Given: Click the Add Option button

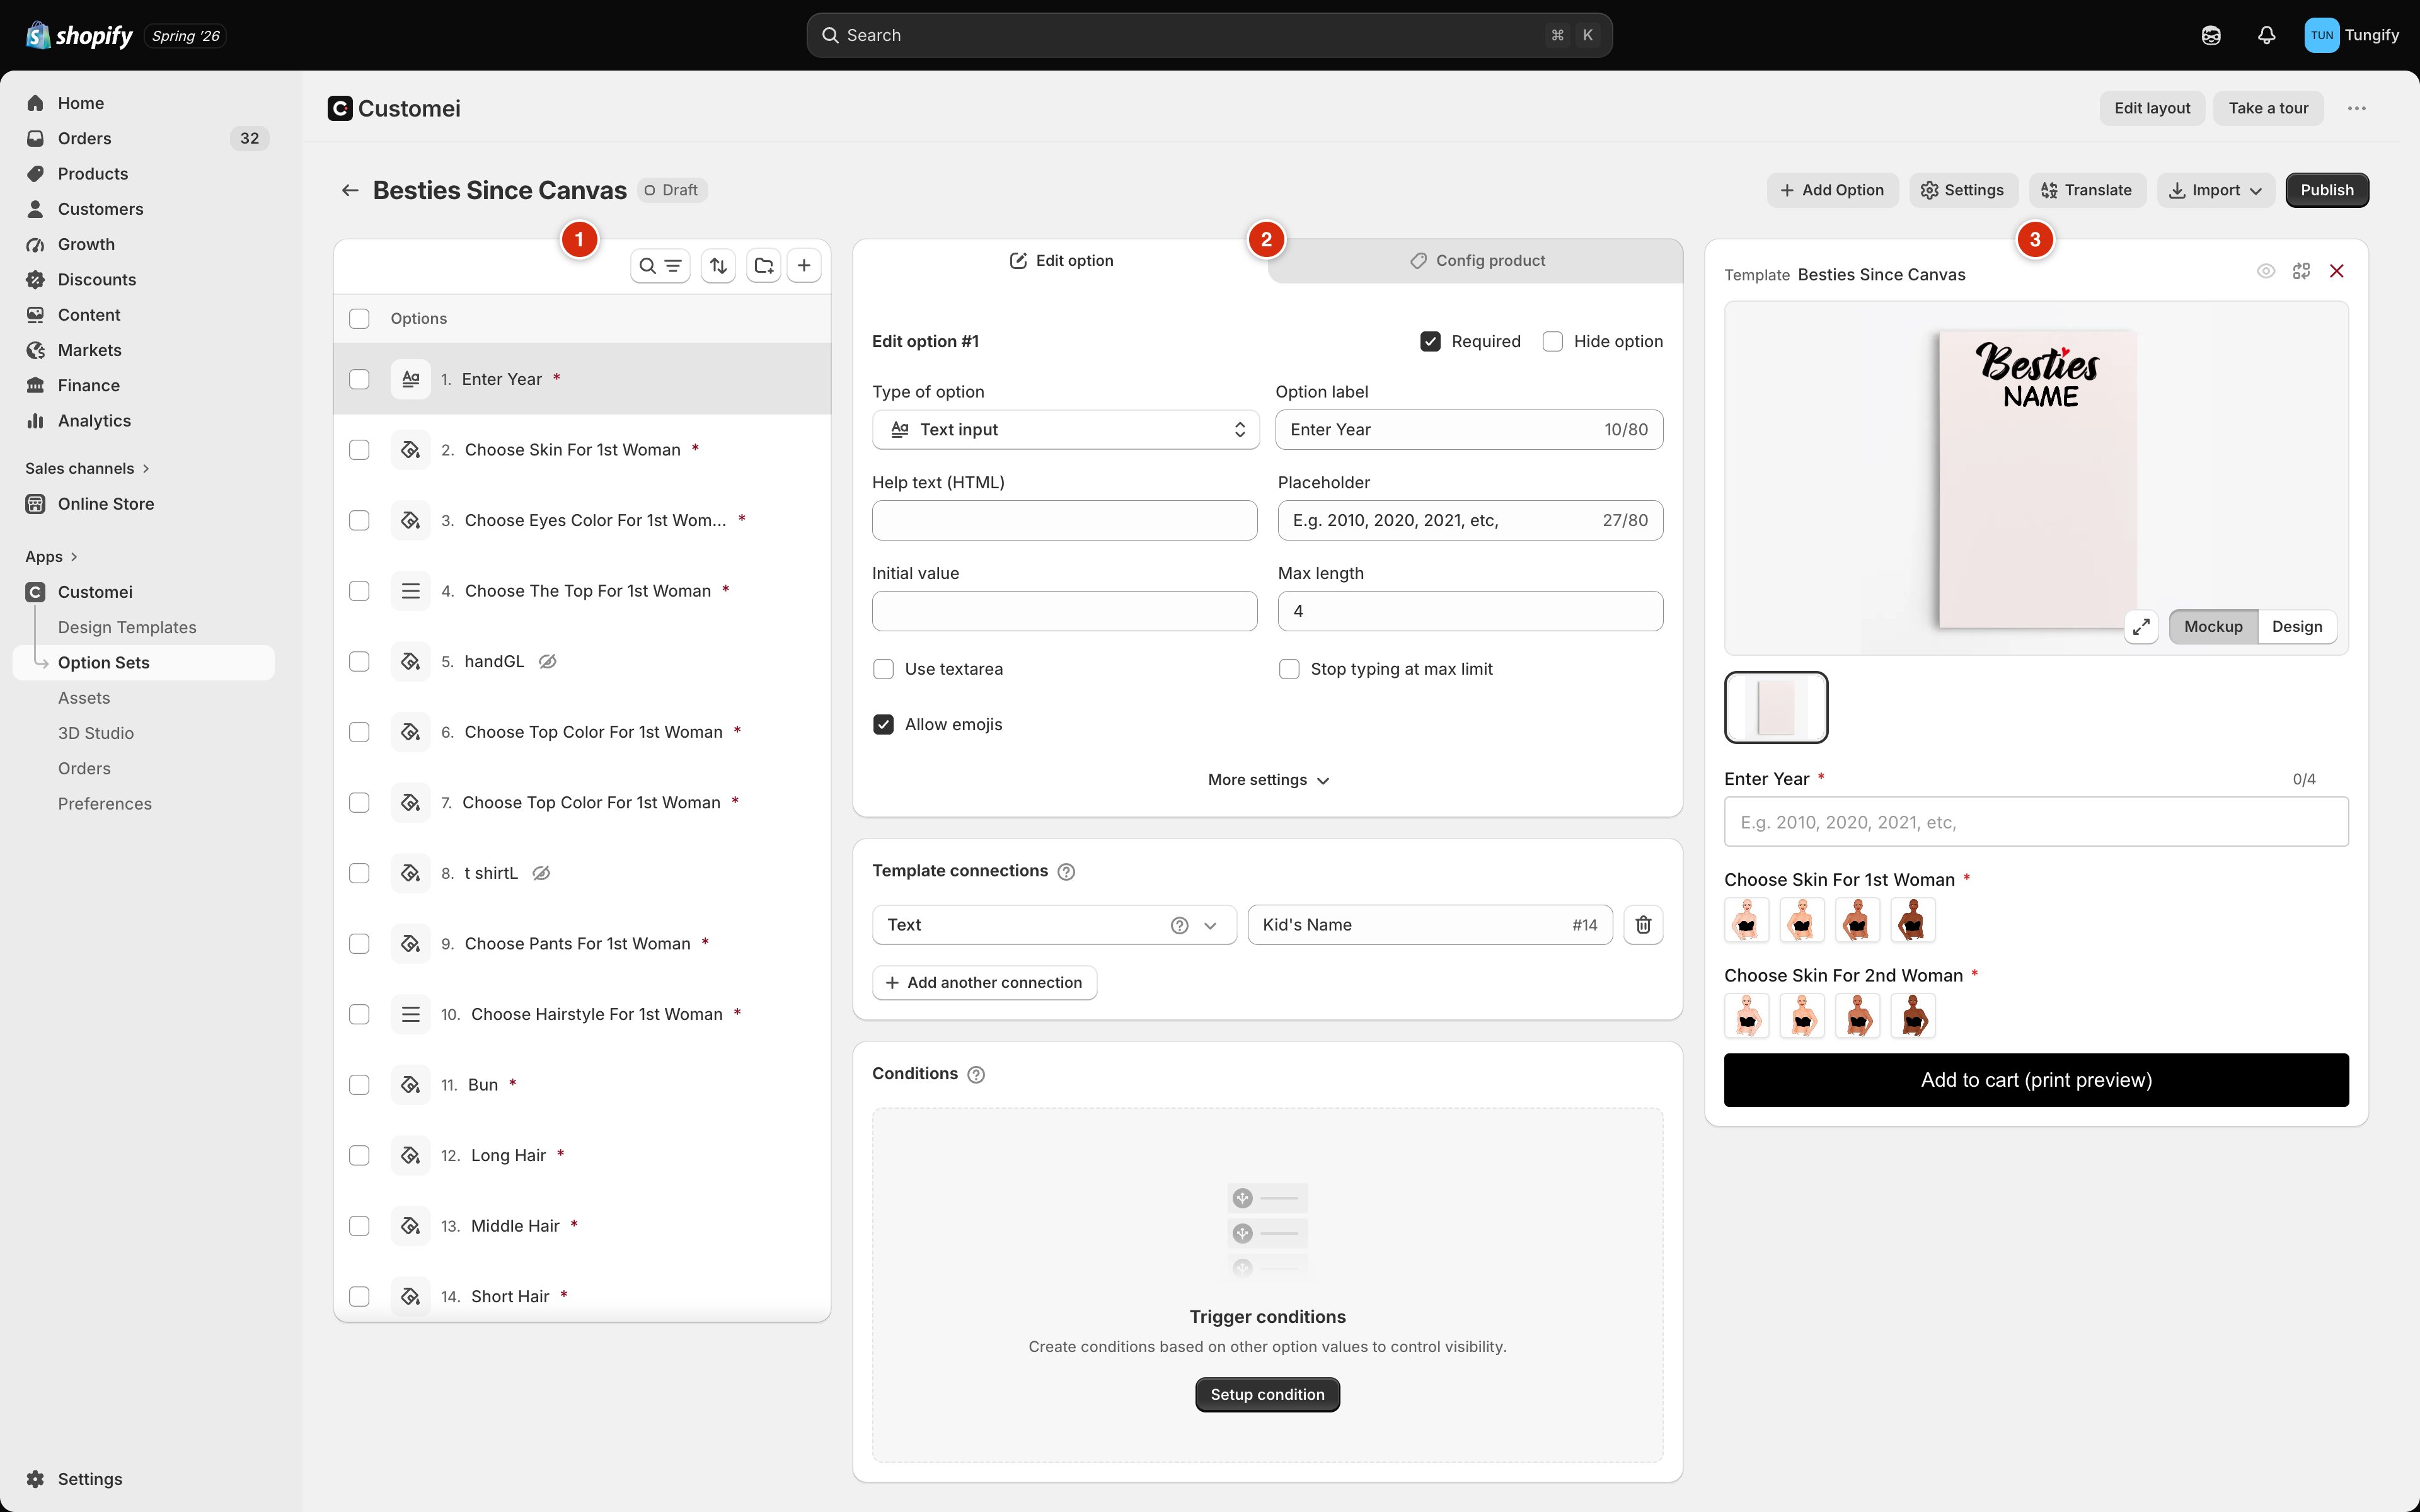Looking at the screenshot, I should click(x=1832, y=190).
